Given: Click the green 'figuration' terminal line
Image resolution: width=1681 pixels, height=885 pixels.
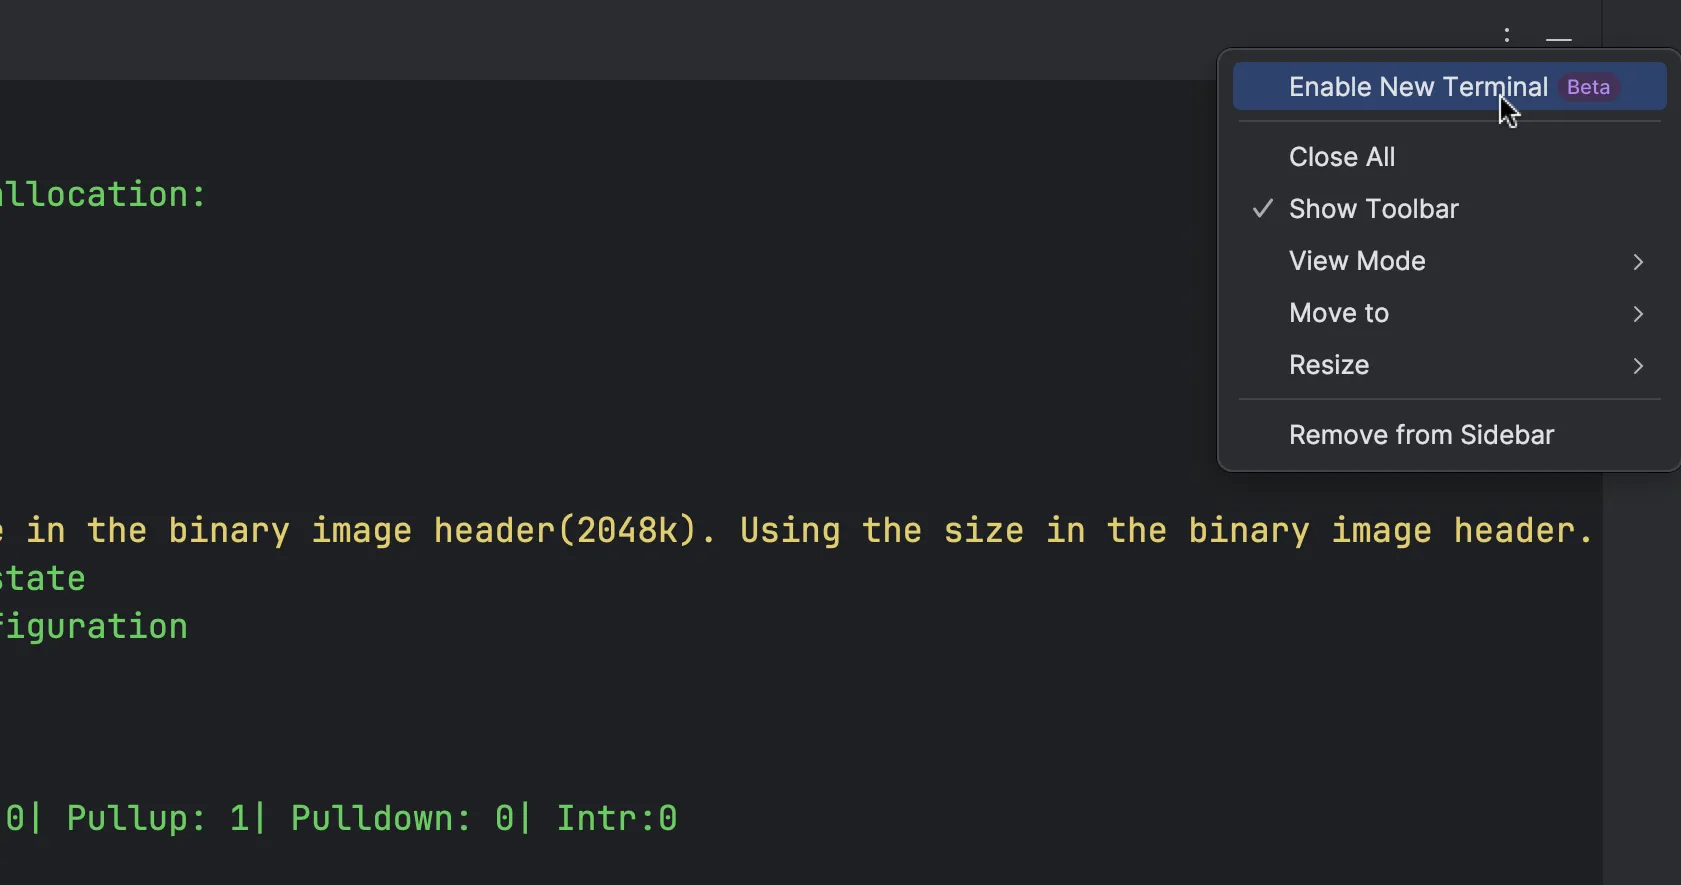Looking at the screenshot, I should pos(94,626).
